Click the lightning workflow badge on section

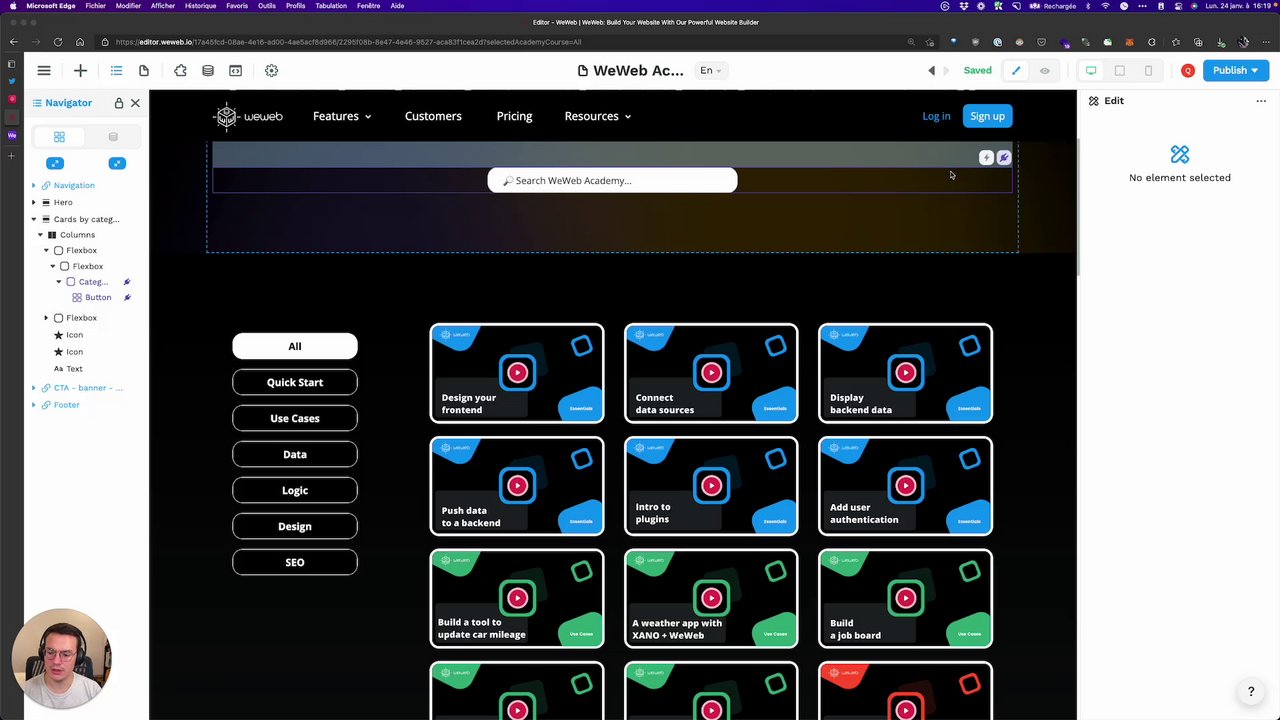[986, 157]
